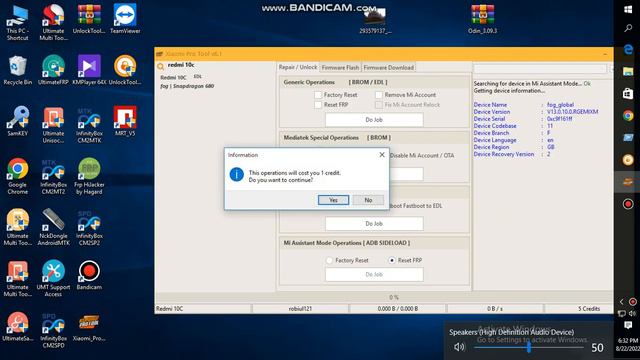640x360 pixels.
Task: Open Ultimate Multi Tool icon on top row
Action: tap(53, 22)
